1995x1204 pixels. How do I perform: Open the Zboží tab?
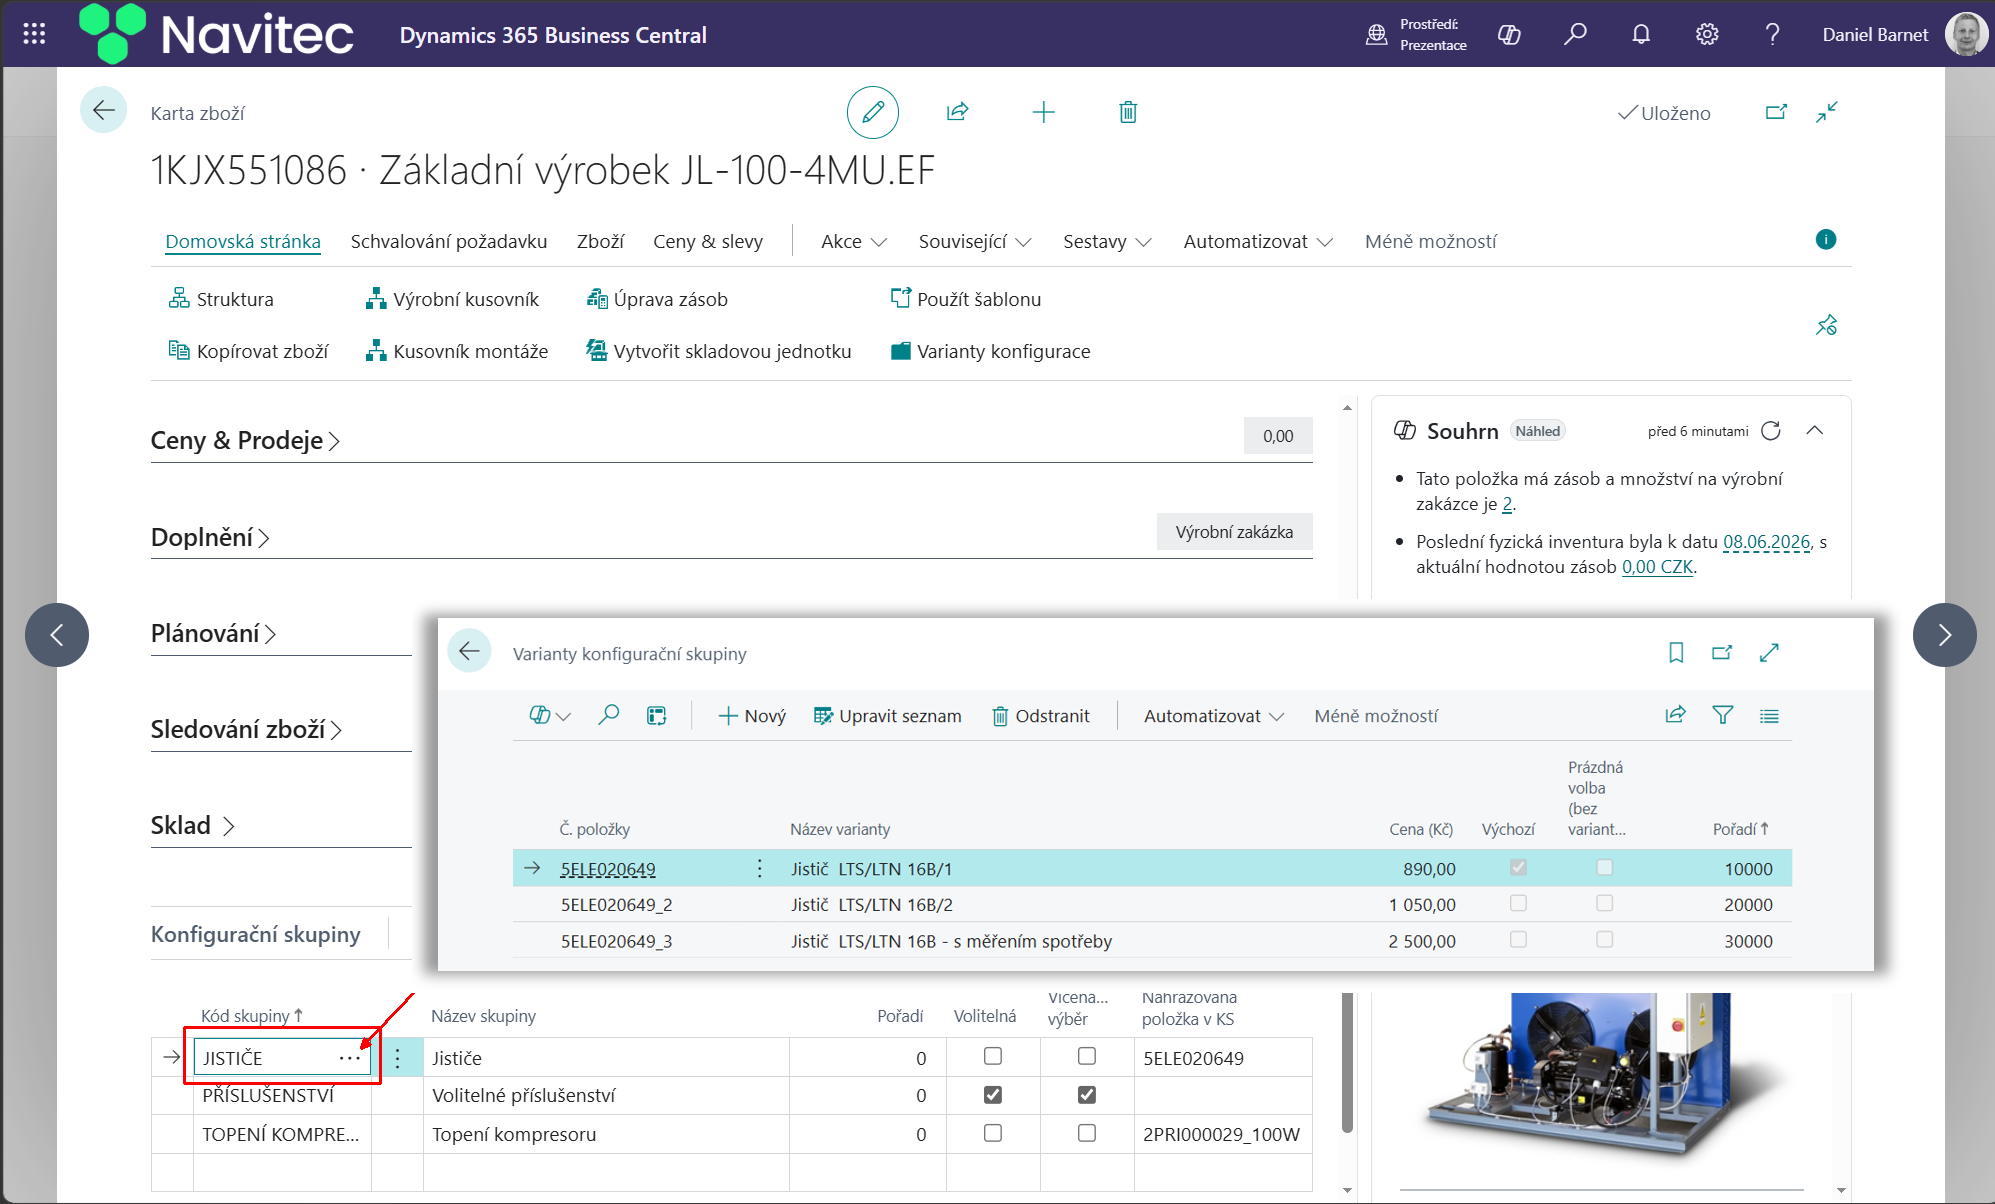tap(600, 241)
